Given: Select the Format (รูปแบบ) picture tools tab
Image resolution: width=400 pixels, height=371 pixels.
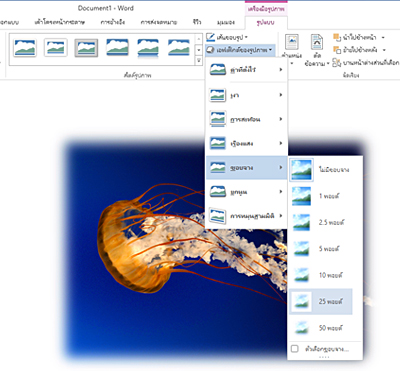Looking at the screenshot, I should (266, 23).
